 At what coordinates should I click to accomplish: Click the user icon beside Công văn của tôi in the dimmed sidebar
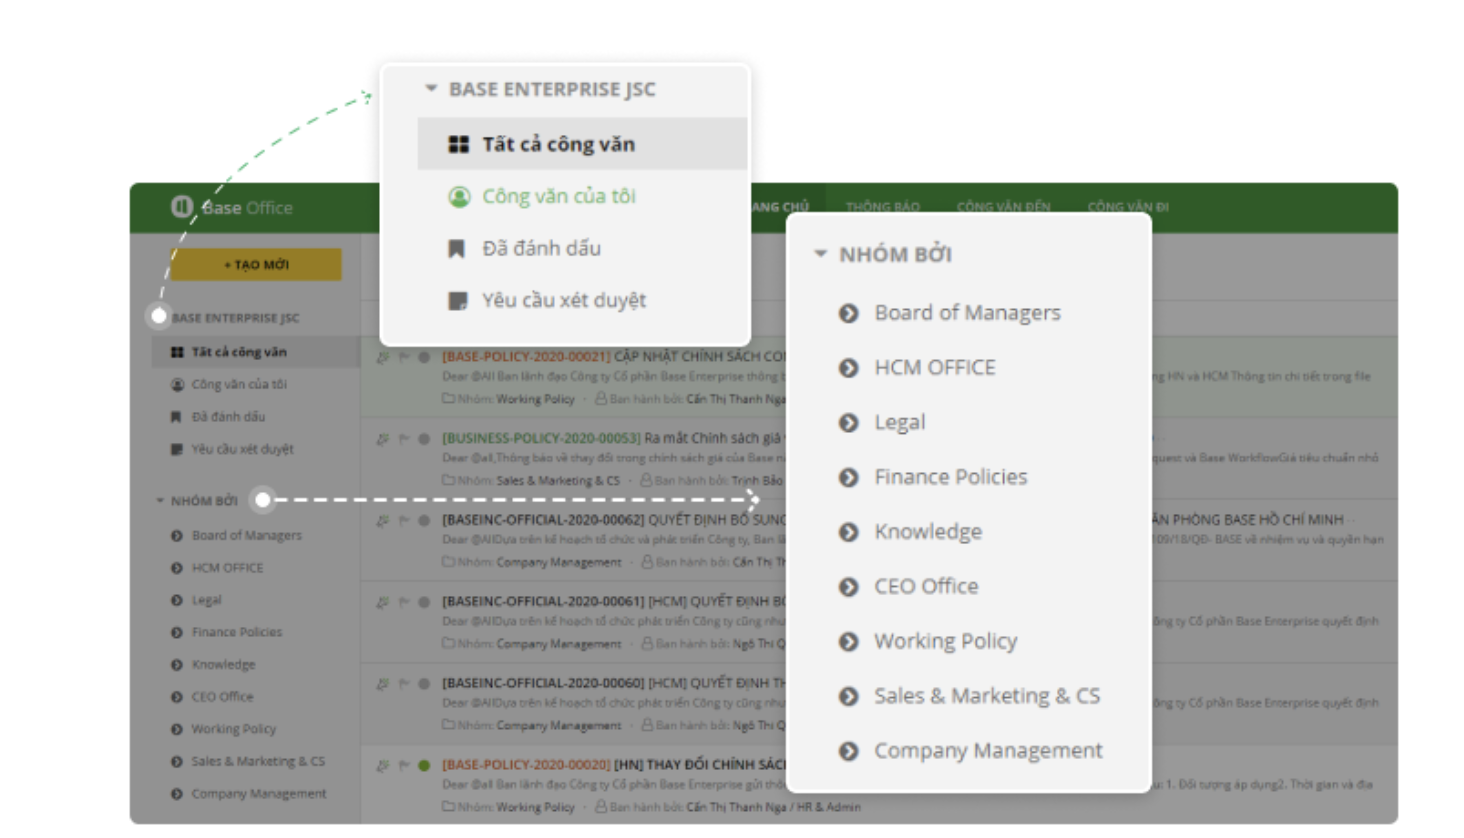177,384
